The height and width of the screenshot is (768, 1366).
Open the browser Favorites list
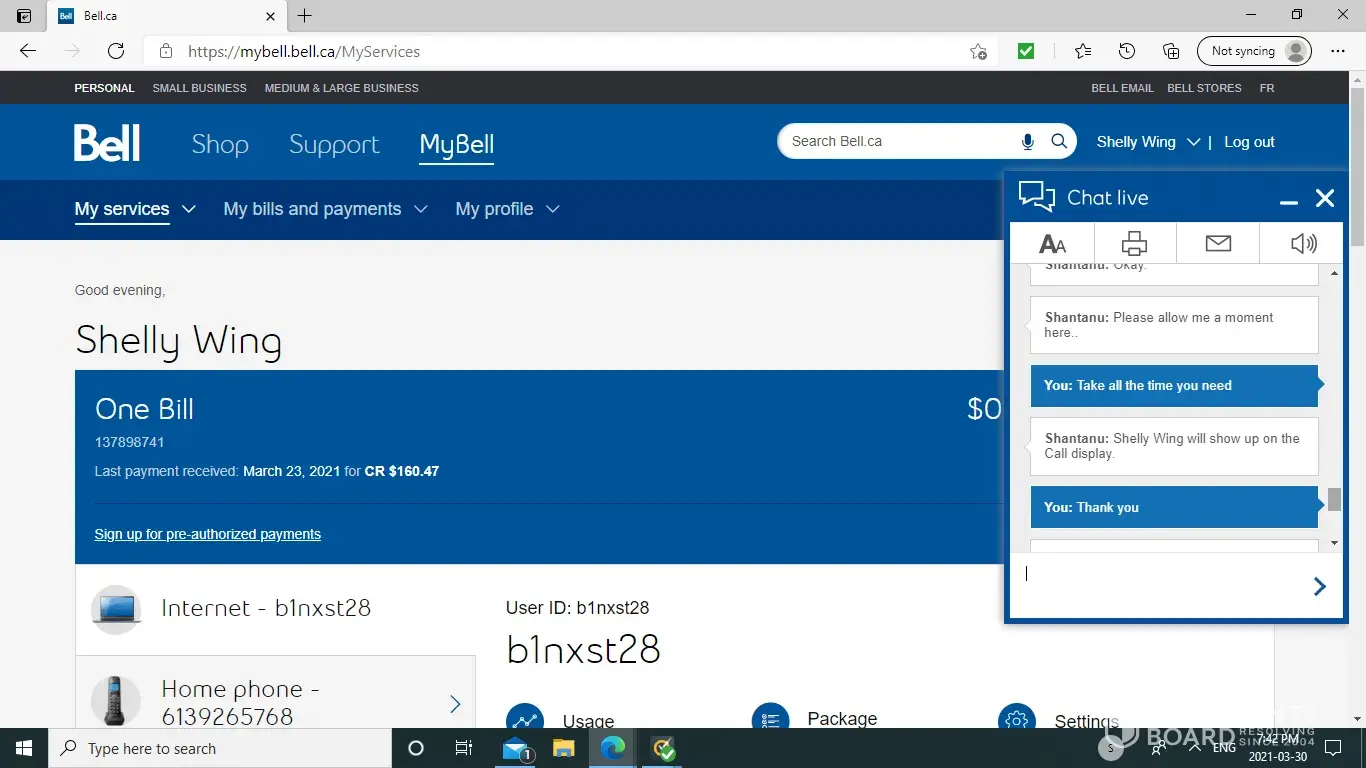coord(1083,51)
